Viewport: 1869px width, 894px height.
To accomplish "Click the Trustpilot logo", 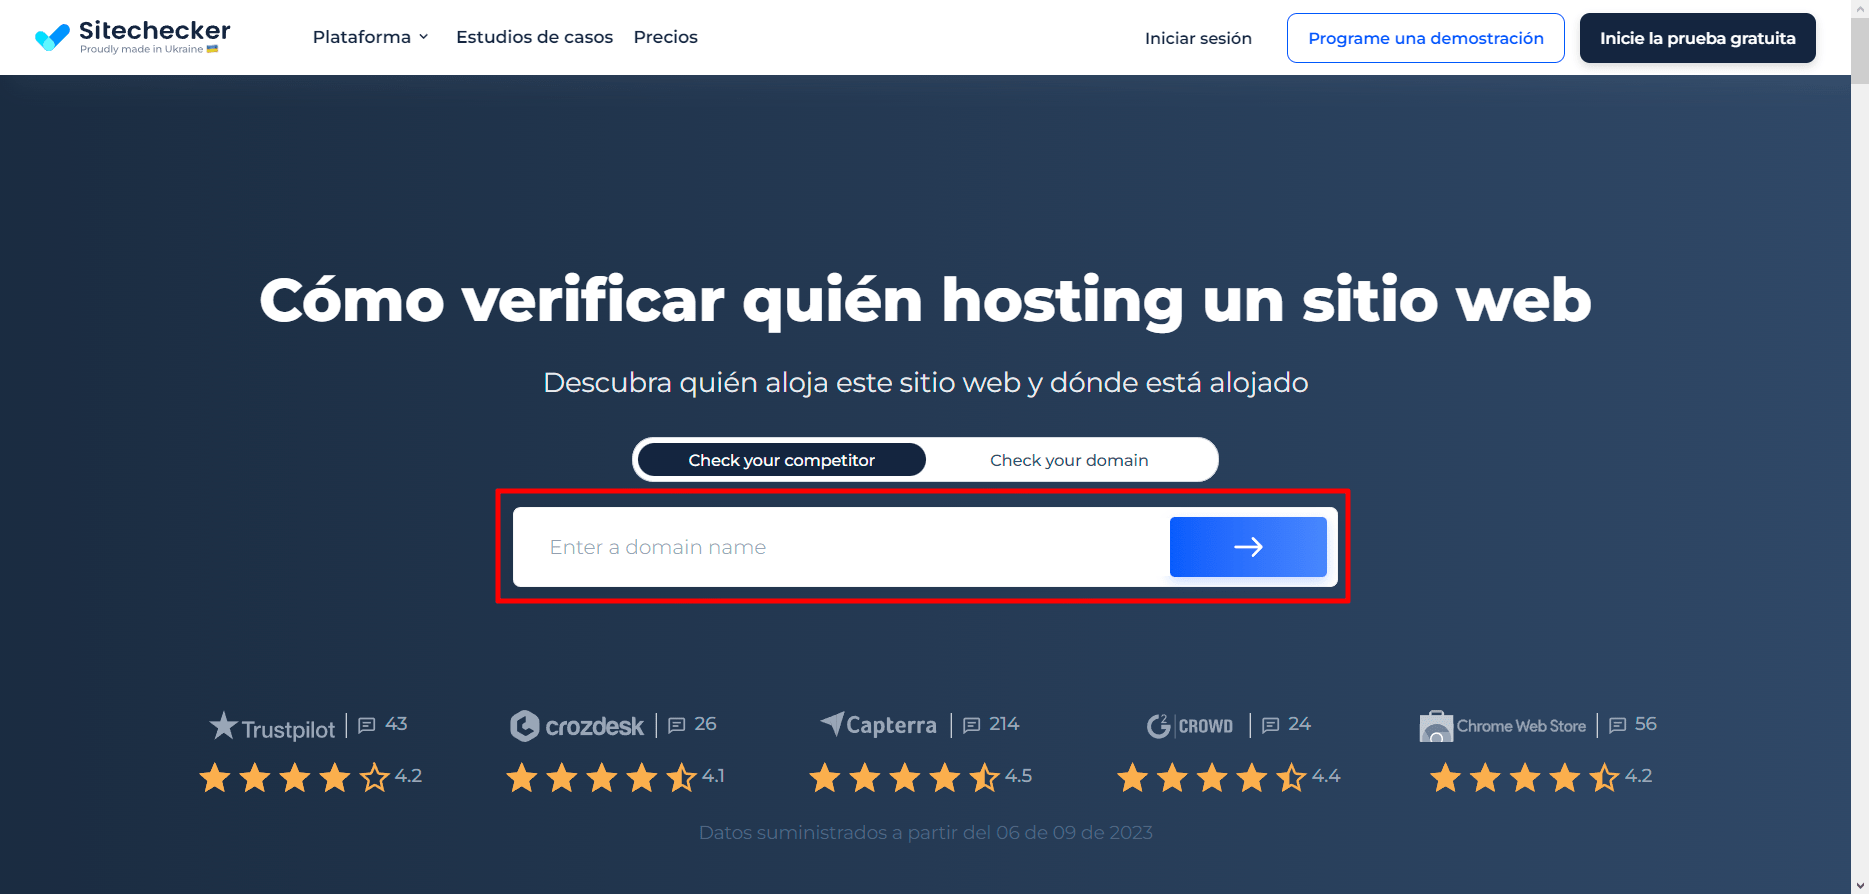I will tap(272, 727).
